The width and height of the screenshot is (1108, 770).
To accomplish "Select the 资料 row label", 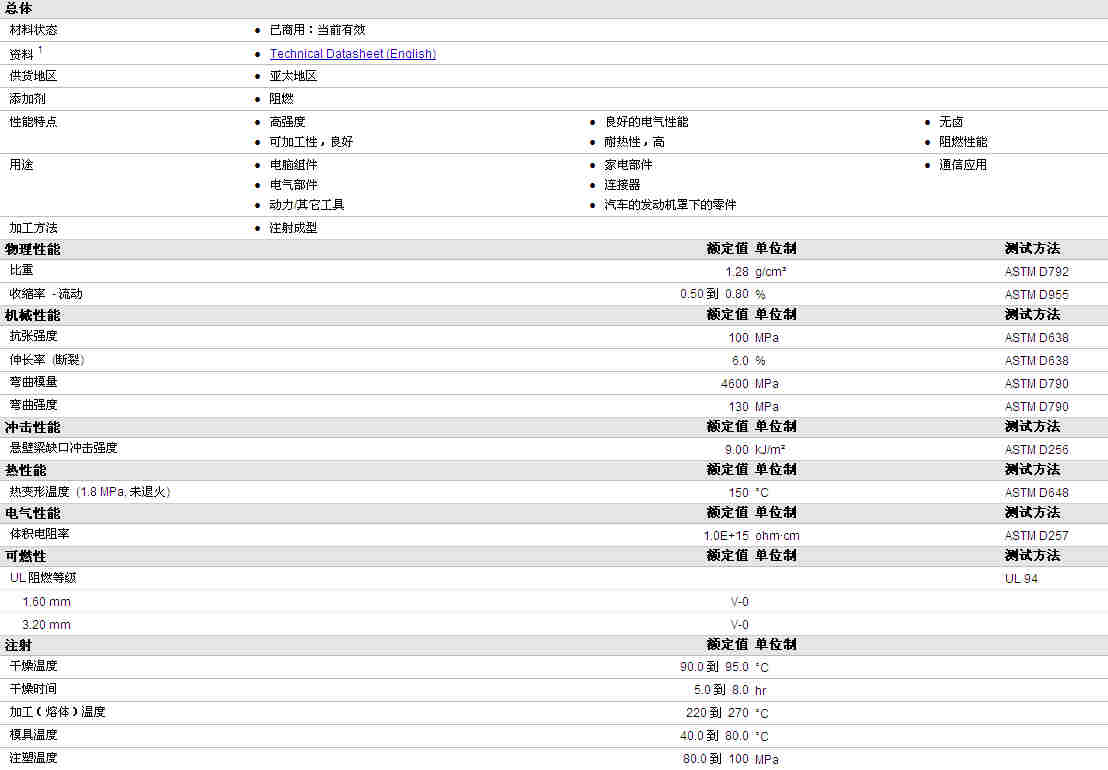I will click(21, 54).
